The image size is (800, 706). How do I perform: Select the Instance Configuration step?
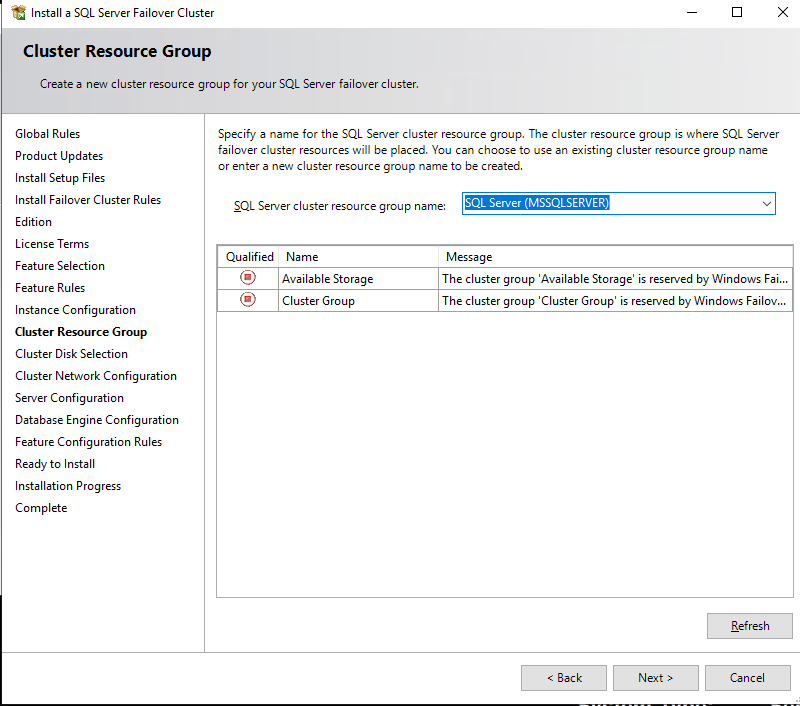tap(75, 310)
